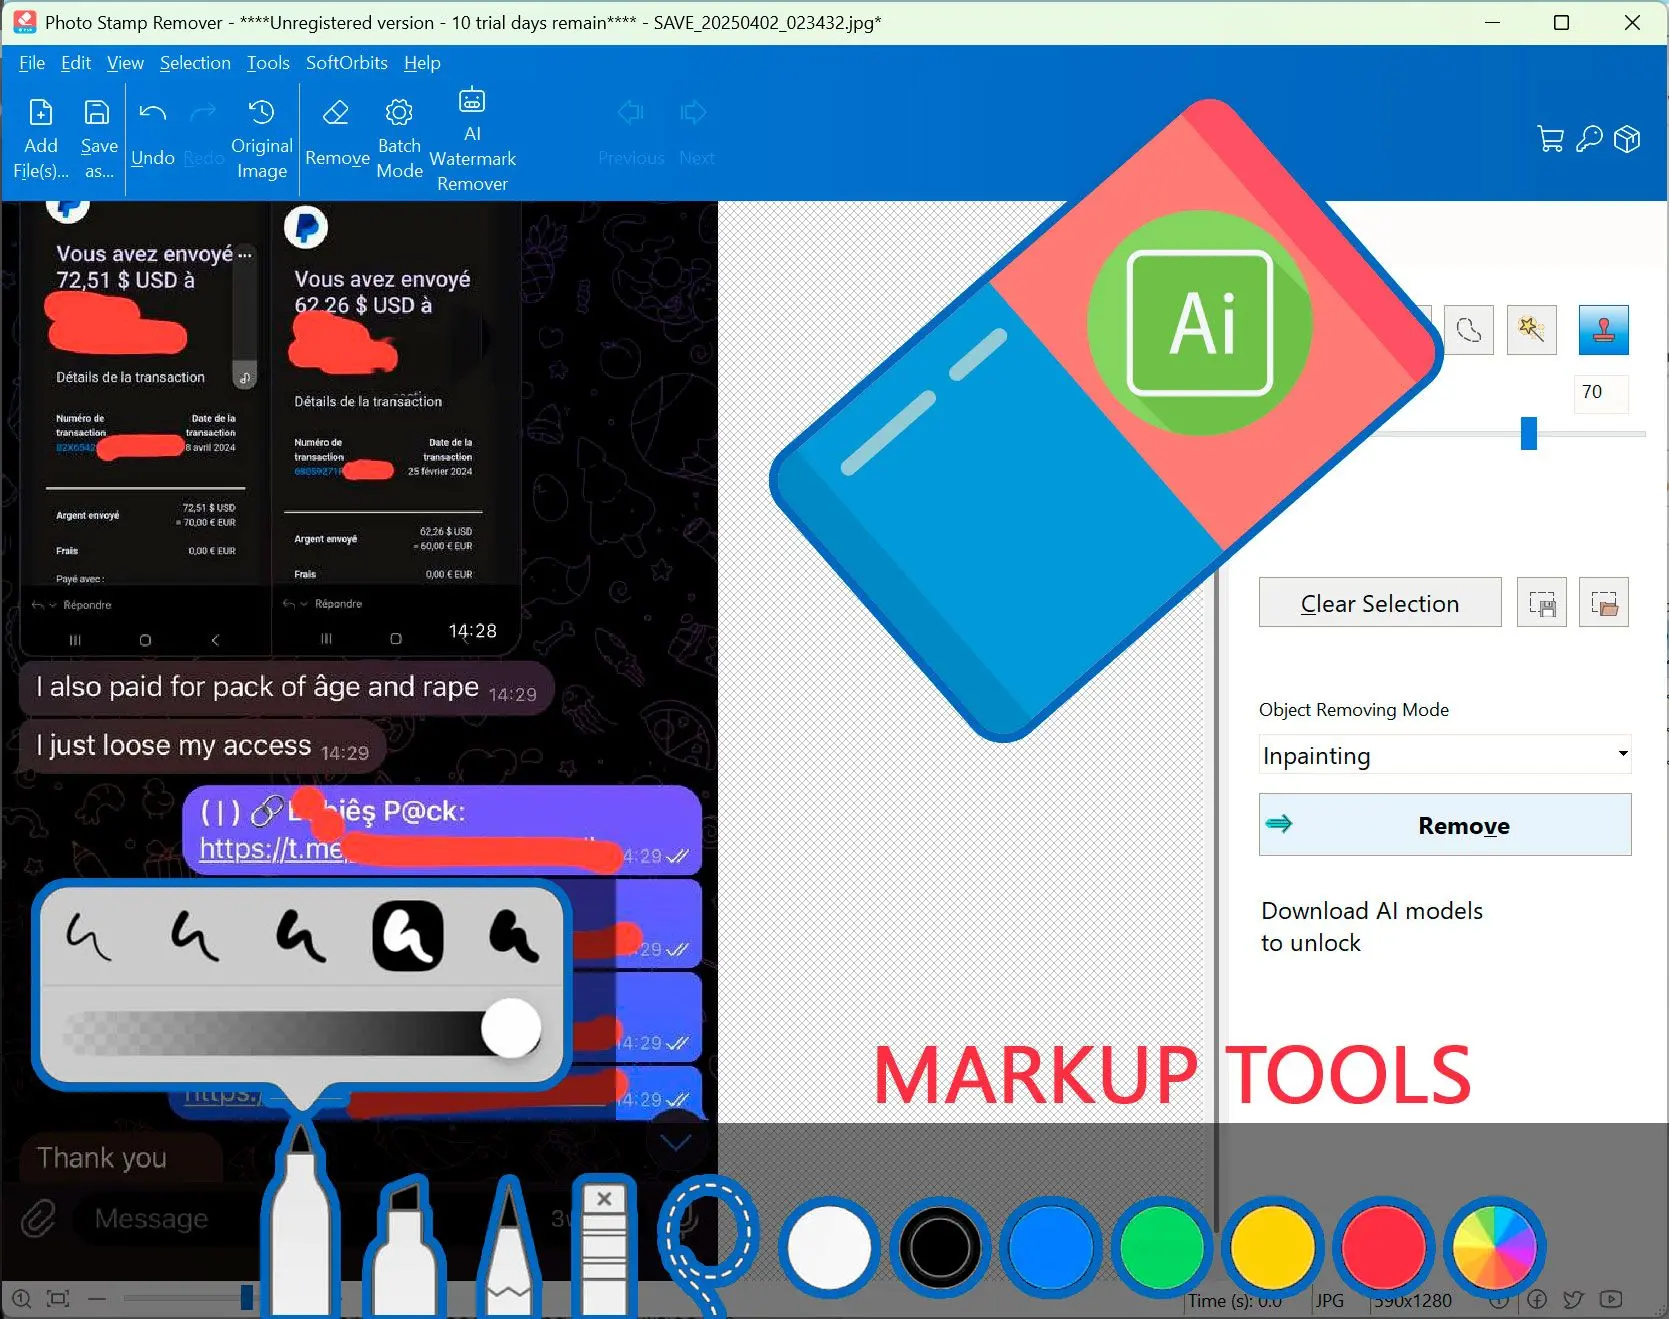Choose the thickest brush stroke style
The image size is (1669, 1319).
pos(514,936)
